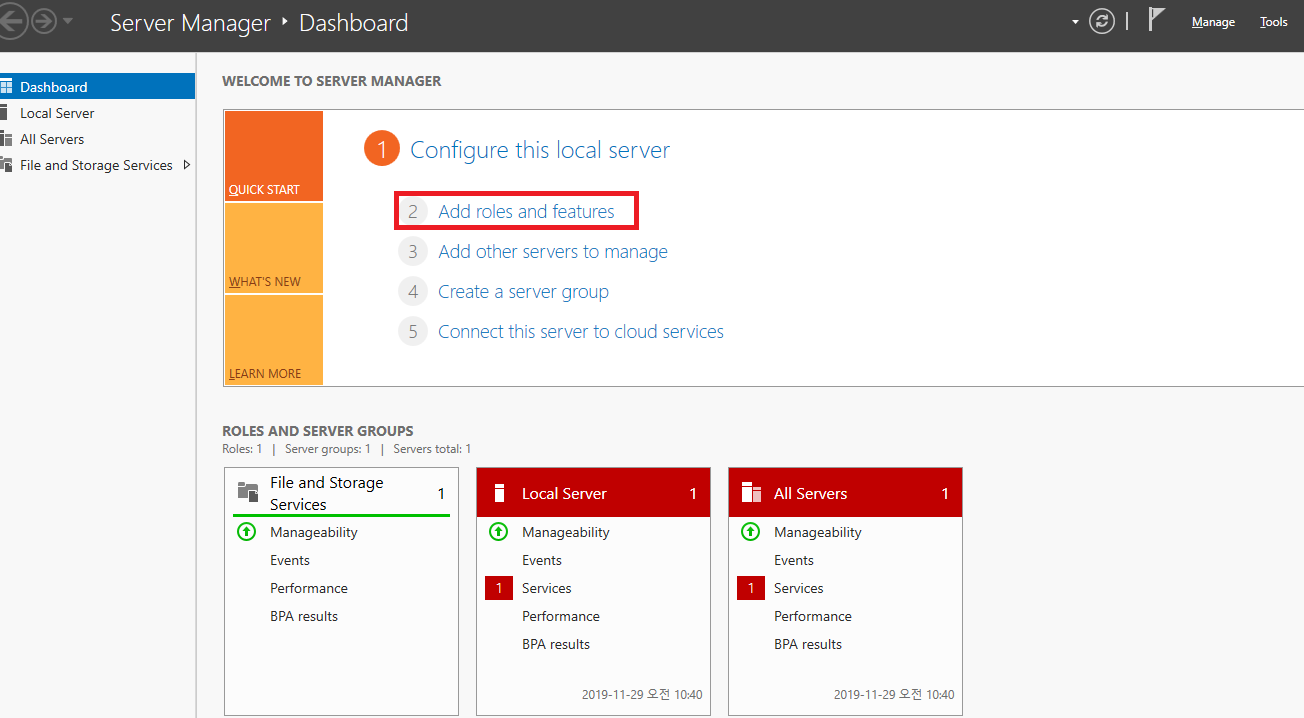The image size is (1304, 718).
Task: Open Performance in File and Storage tile
Action: point(309,588)
